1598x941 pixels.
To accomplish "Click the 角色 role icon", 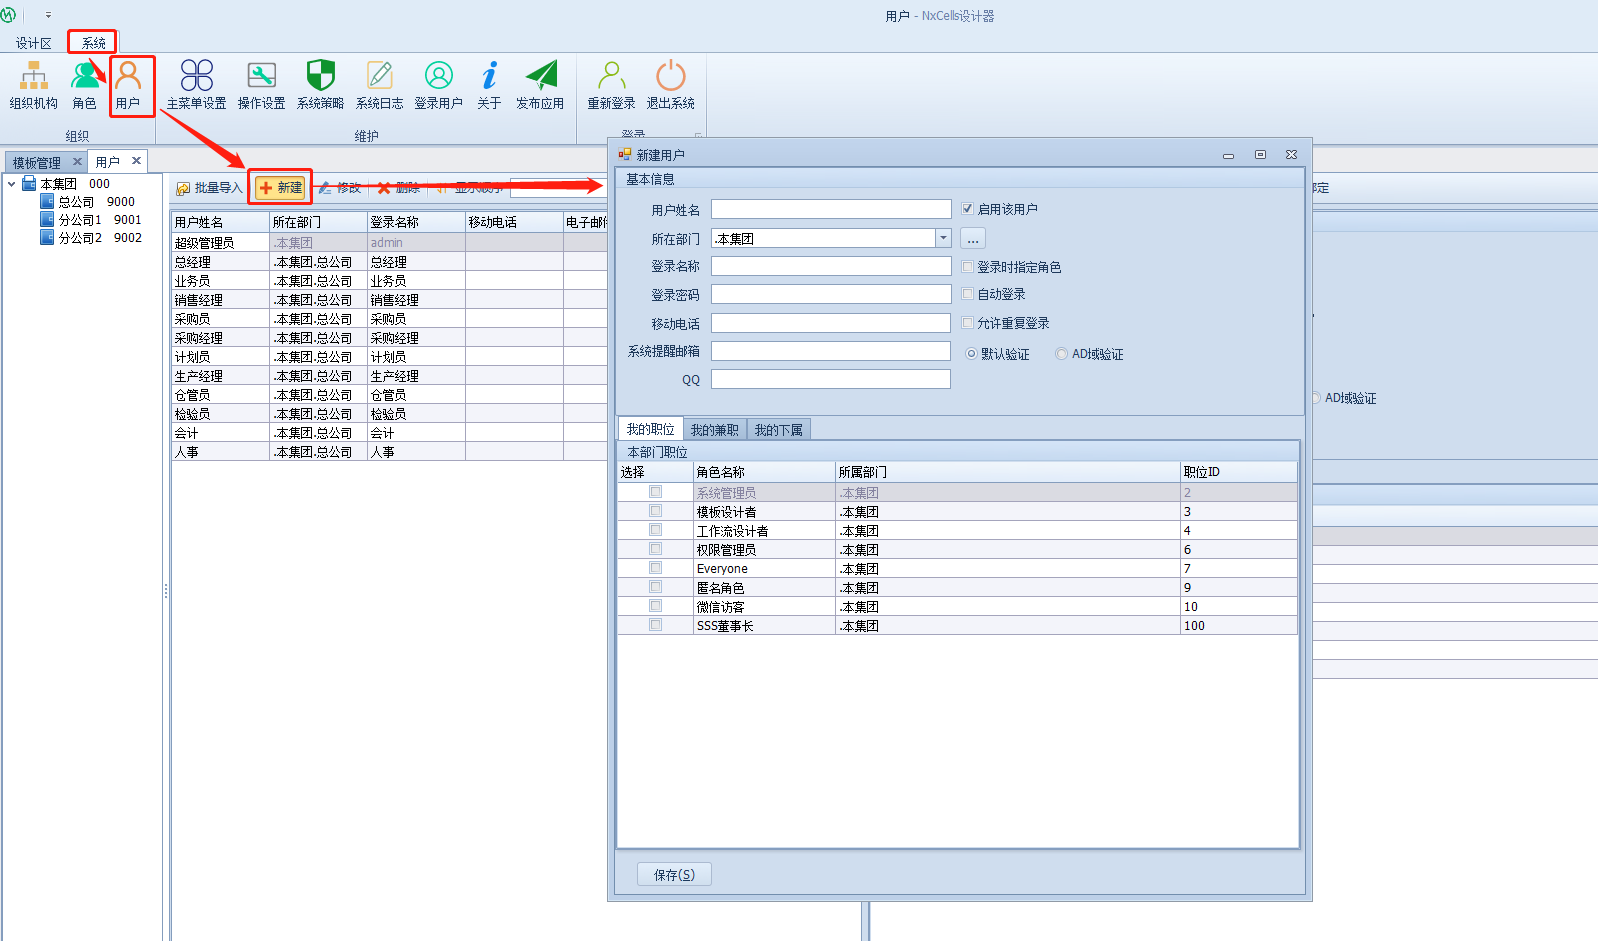I will 85,84.
